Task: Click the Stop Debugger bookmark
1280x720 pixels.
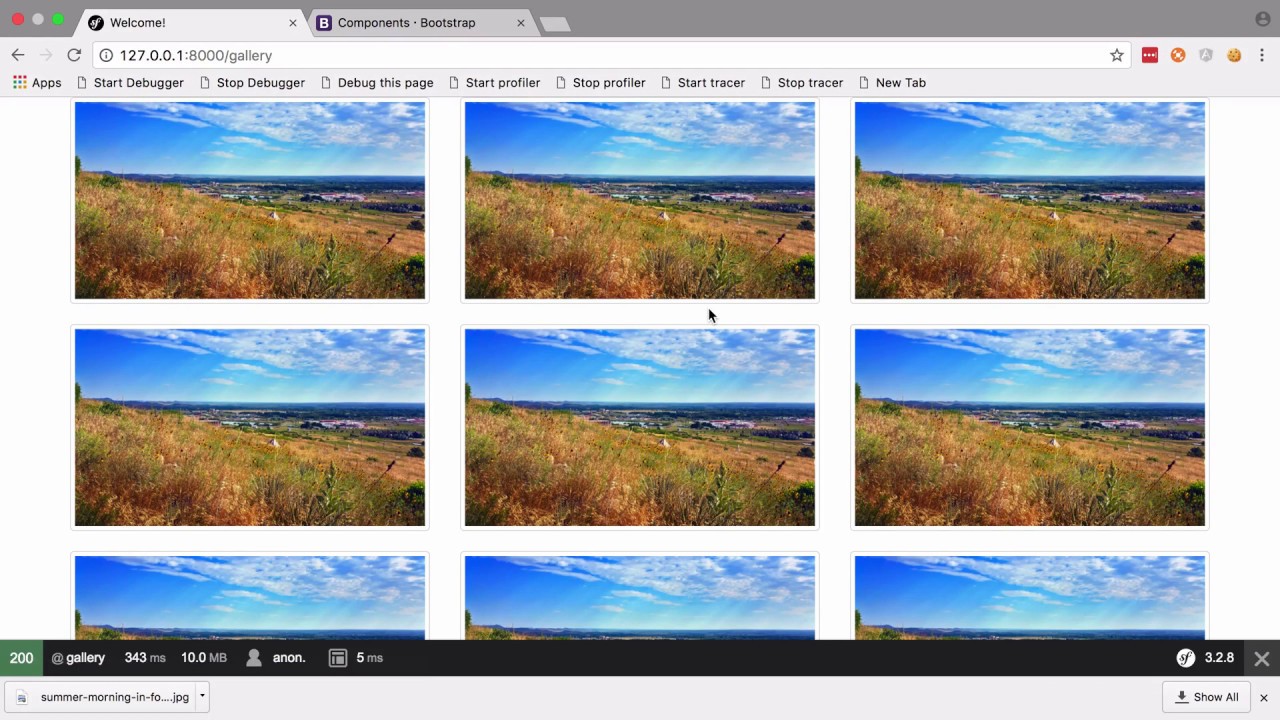Action: coord(252,83)
